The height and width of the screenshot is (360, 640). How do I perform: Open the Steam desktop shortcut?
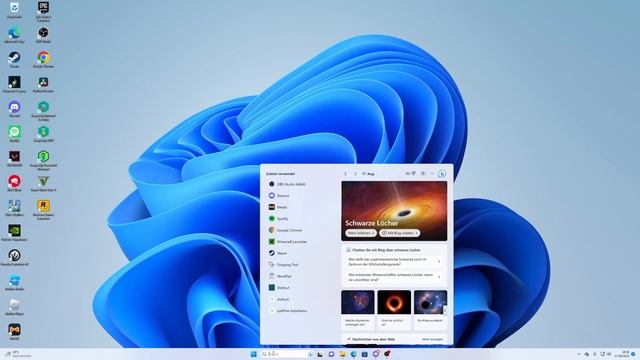[14, 59]
